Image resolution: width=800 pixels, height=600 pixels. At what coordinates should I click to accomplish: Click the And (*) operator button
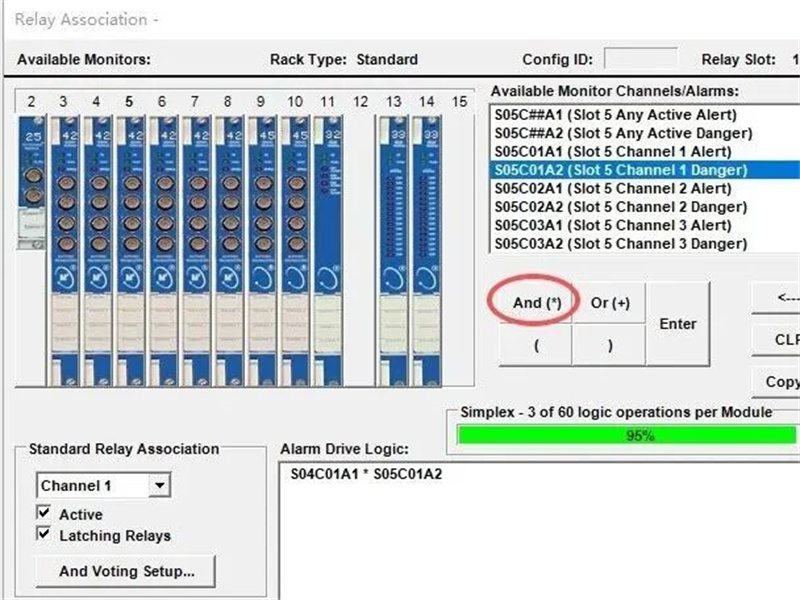tap(536, 303)
